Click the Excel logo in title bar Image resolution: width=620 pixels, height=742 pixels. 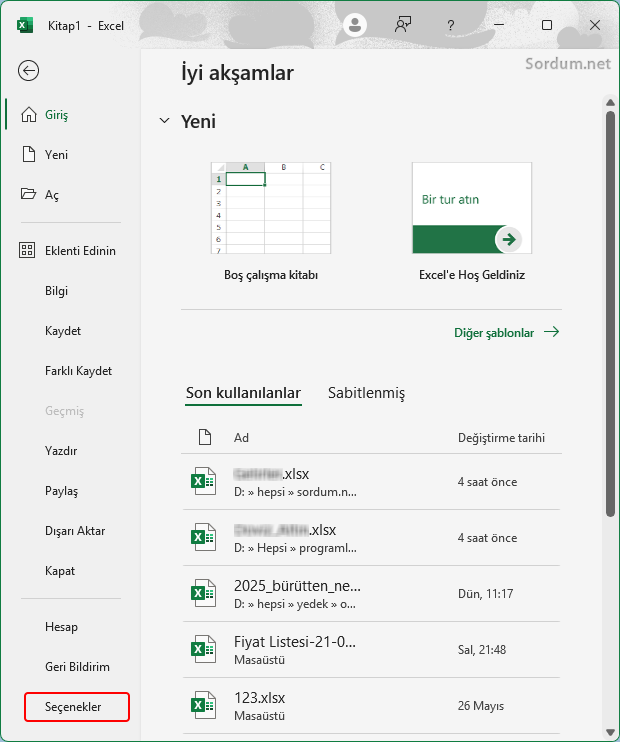pyautogui.click(x=25, y=25)
